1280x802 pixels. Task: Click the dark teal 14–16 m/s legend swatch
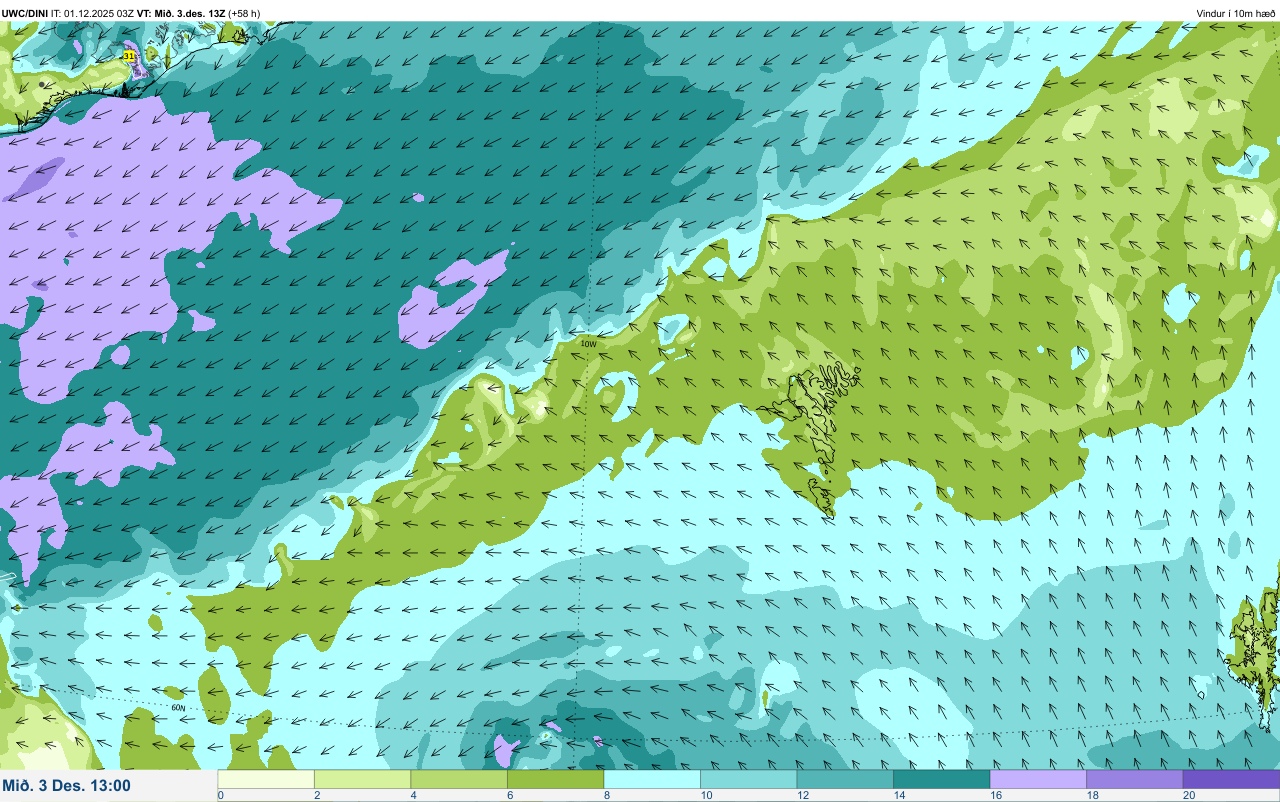[x=941, y=779]
